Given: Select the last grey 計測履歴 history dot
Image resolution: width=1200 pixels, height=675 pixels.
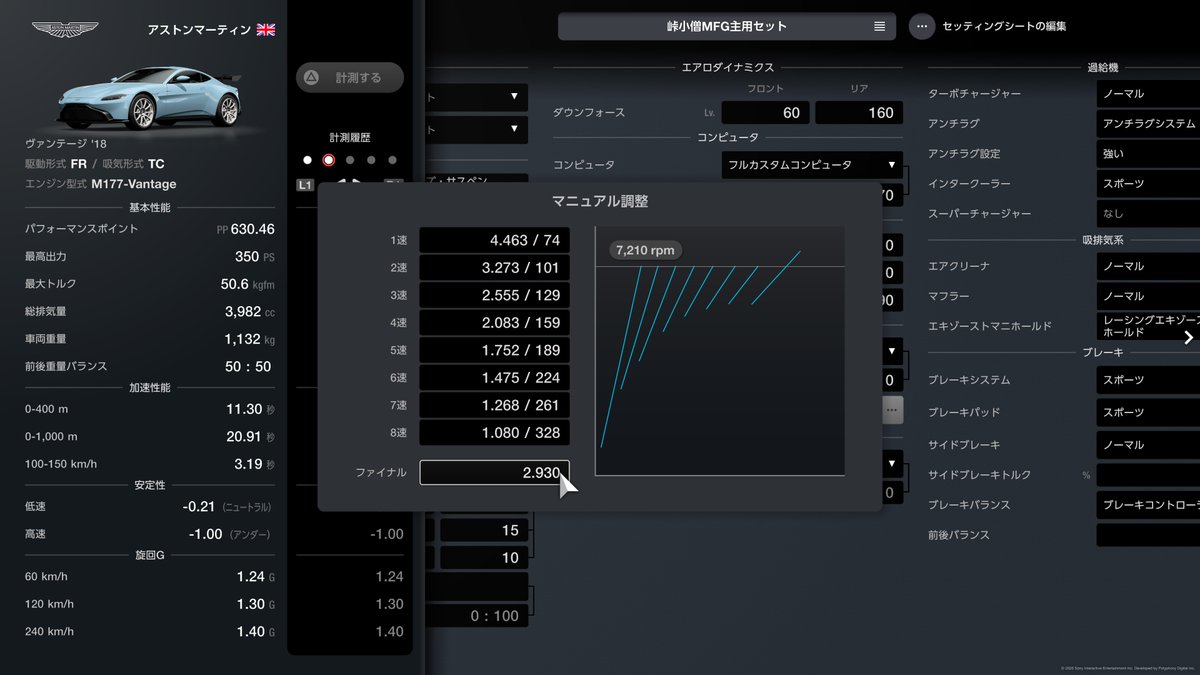Looking at the screenshot, I should 392,160.
